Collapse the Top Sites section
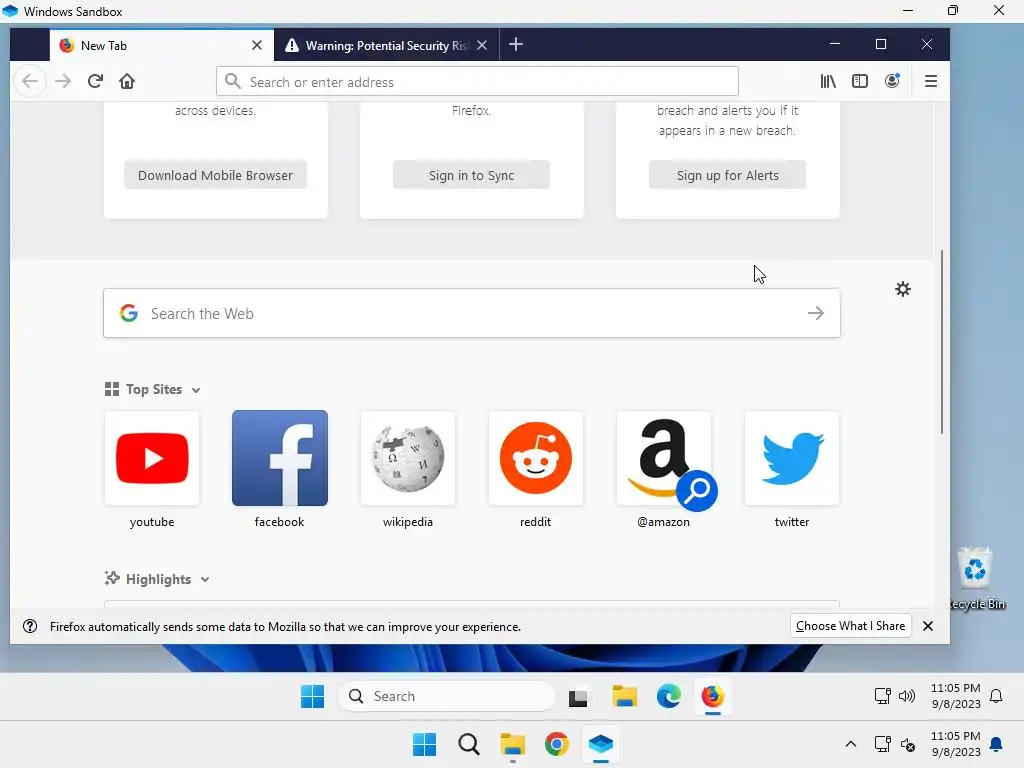Image resolution: width=1024 pixels, height=768 pixels. [x=196, y=390]
